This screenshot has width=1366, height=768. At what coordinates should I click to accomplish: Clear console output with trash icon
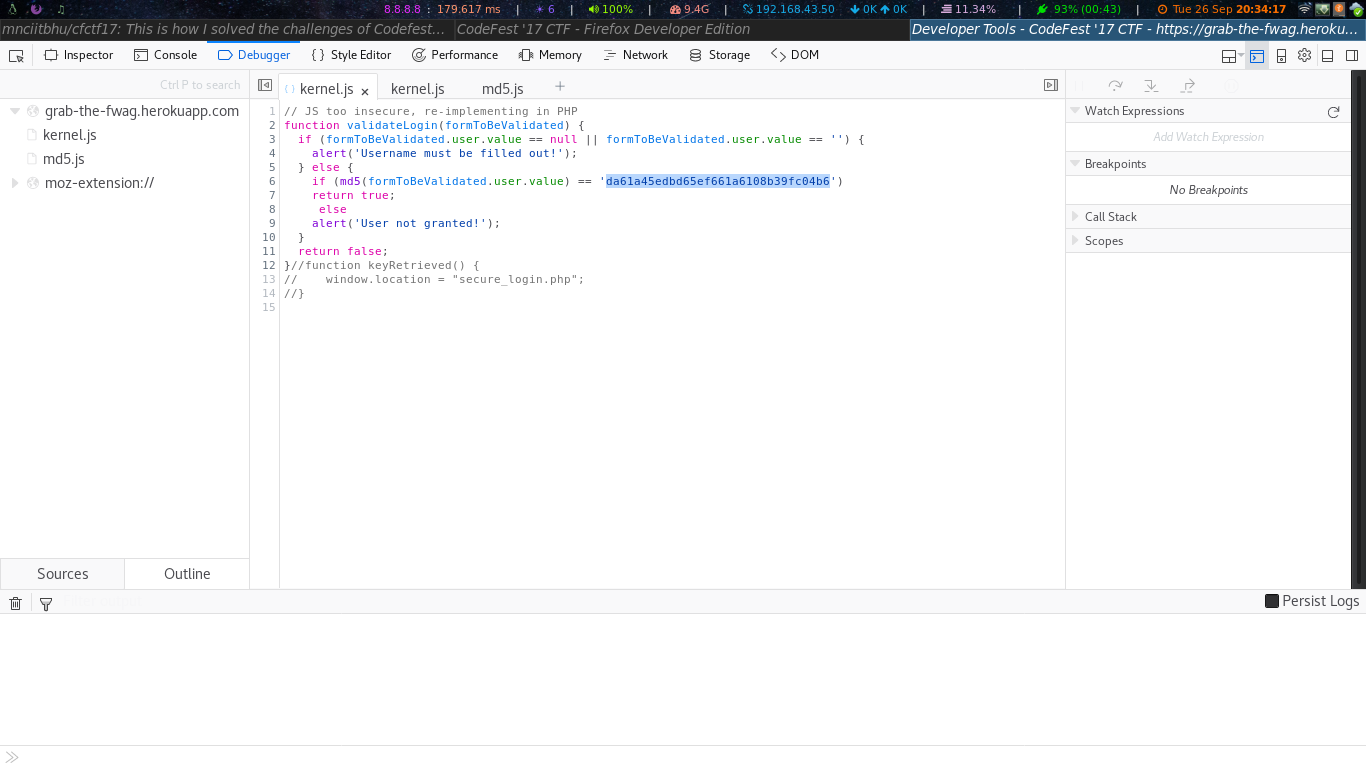[16, 603]
